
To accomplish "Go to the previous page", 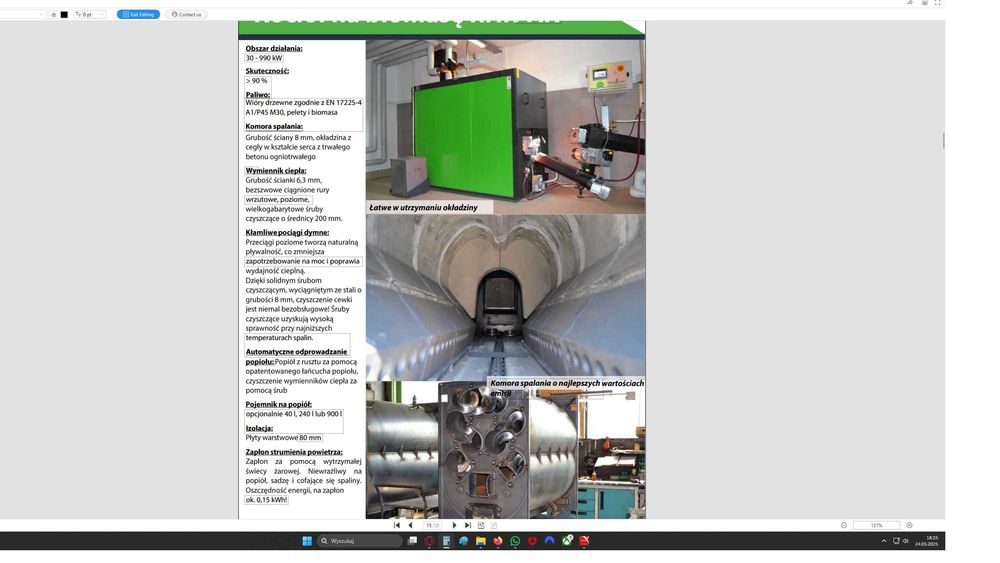I will point(410,525).
